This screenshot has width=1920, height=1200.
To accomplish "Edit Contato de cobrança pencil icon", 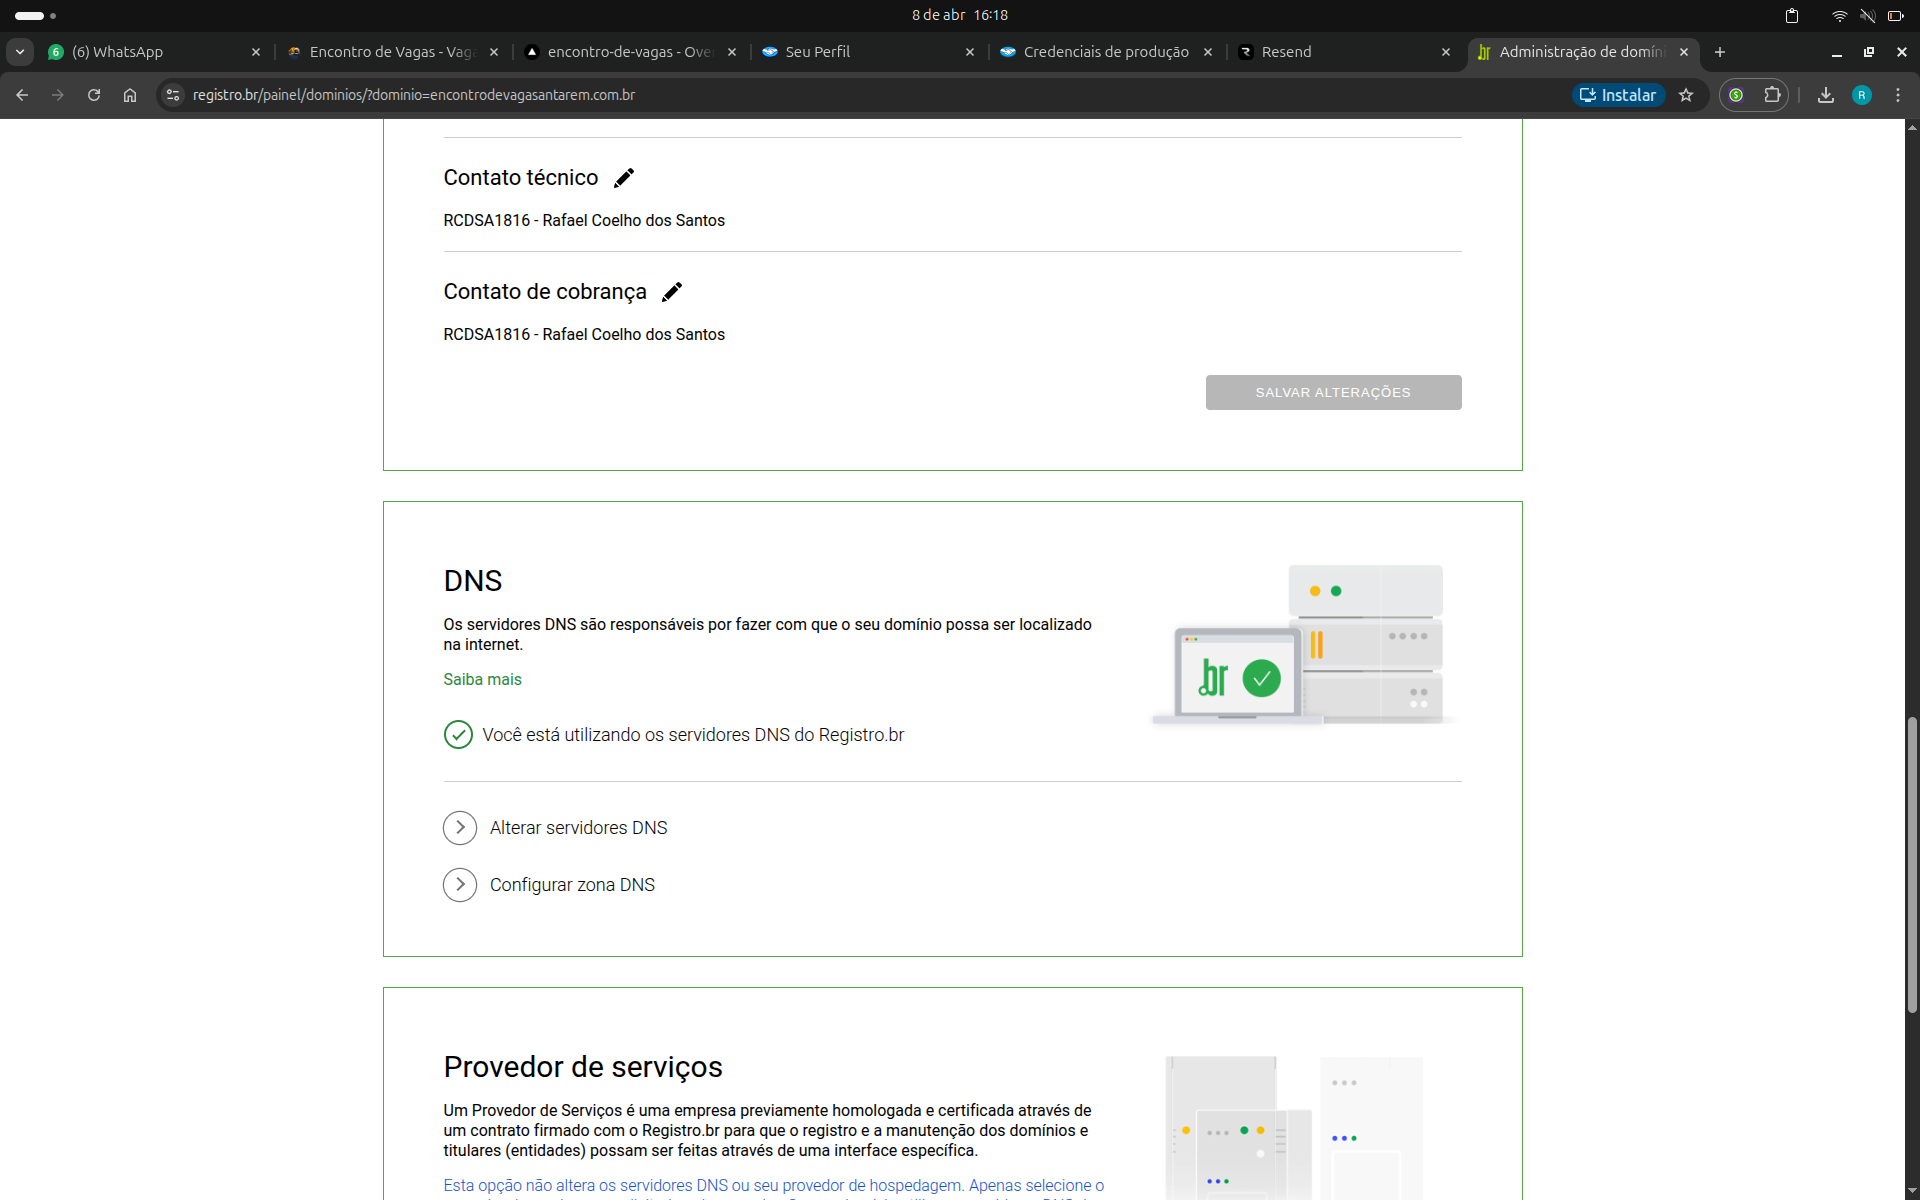I will [672, 292].
